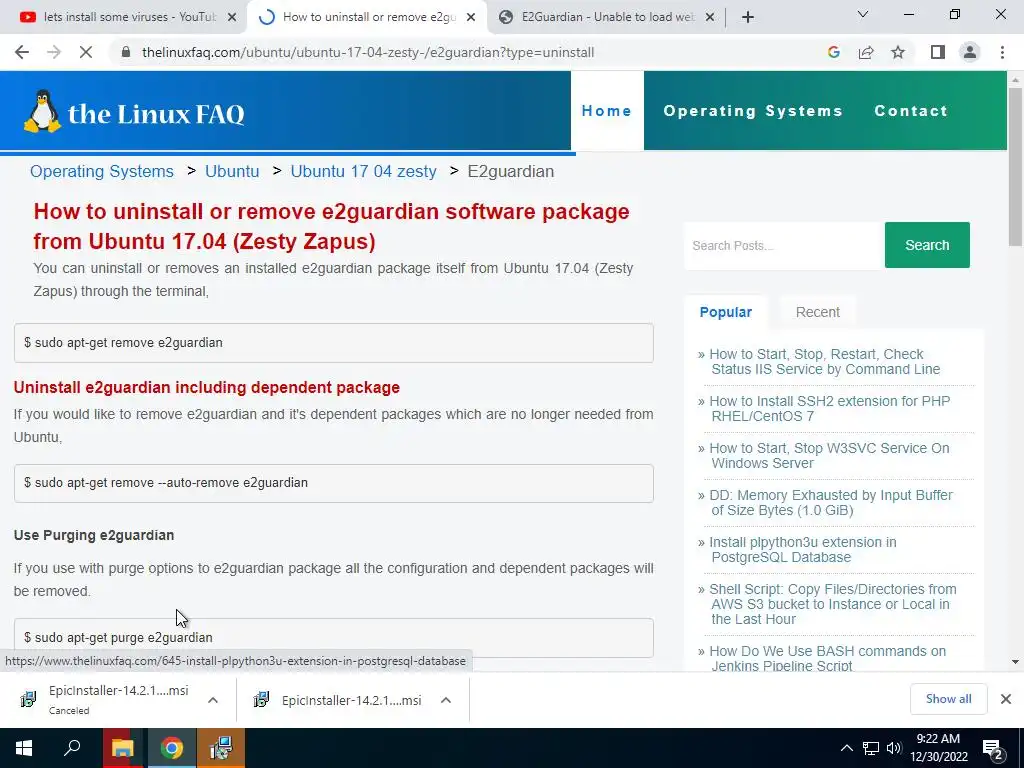Click the Ubuntu breadcrumb link
The width and height of the screenshot is (1024, 768).
click(x=232, y=171)
